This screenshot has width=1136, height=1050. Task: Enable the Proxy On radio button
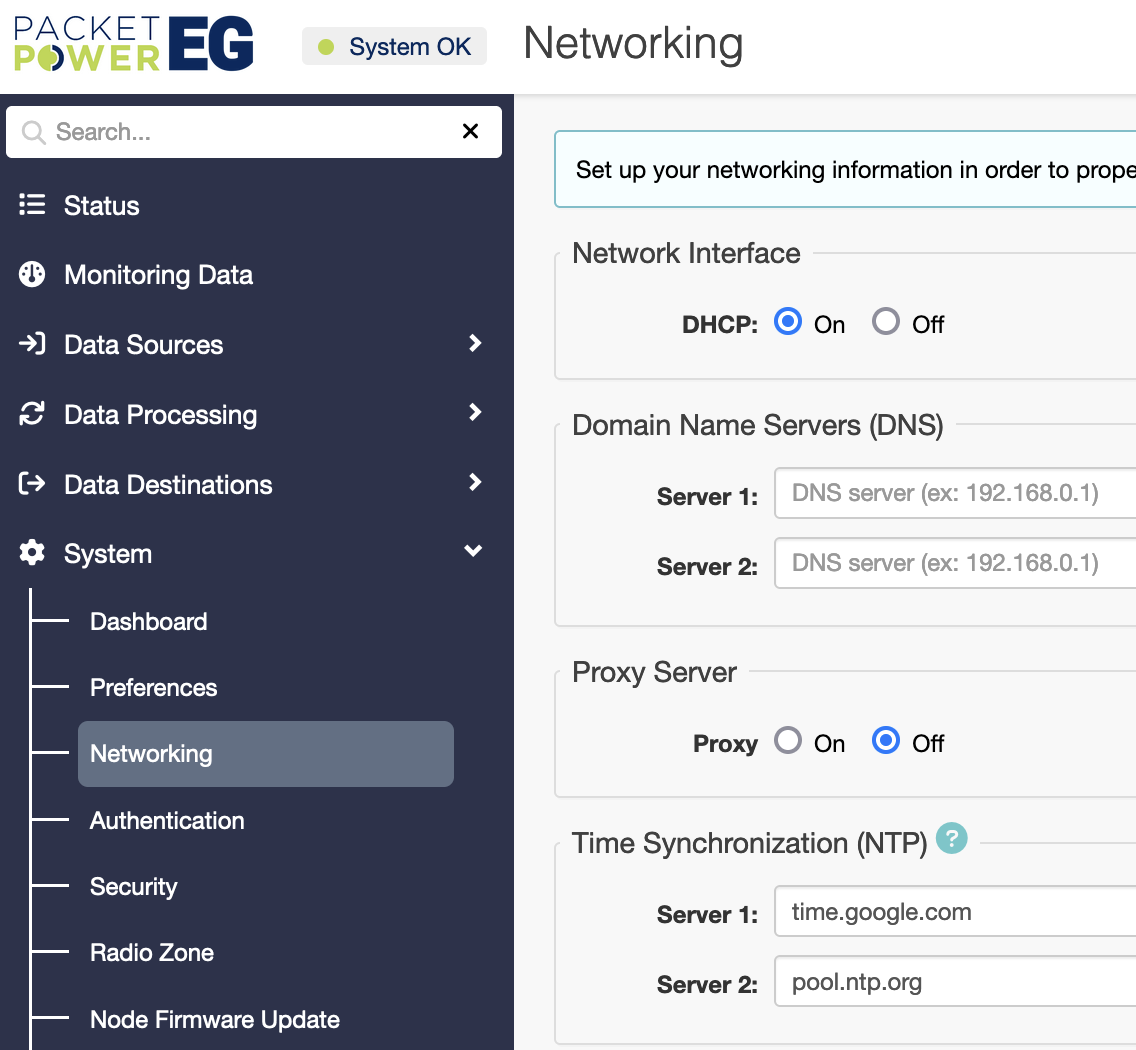pos(788,741)
